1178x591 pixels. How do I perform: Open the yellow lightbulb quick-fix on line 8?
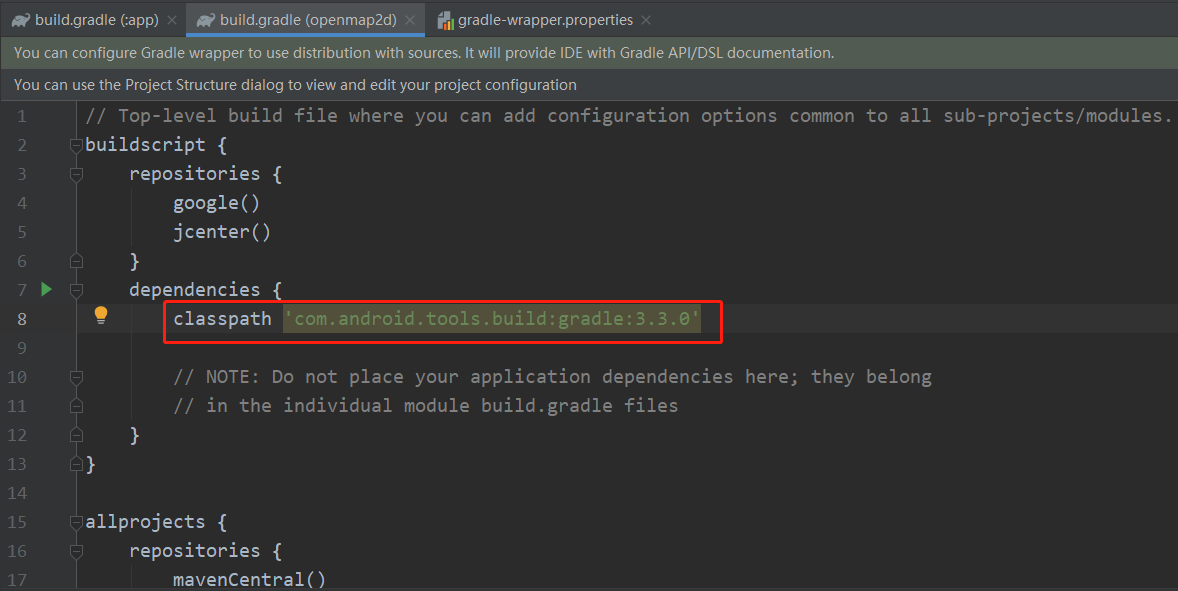(x=101, y=315)
